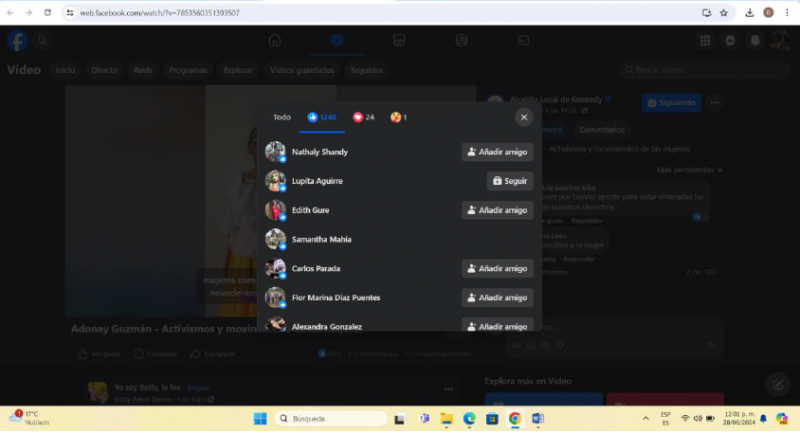Open post options three-dot menu

tap(715, 103)
